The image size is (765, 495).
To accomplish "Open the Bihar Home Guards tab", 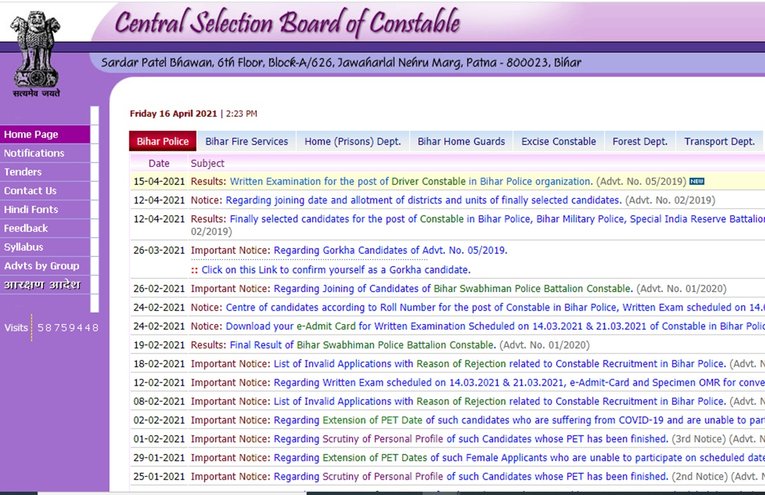I will [461, 142].
